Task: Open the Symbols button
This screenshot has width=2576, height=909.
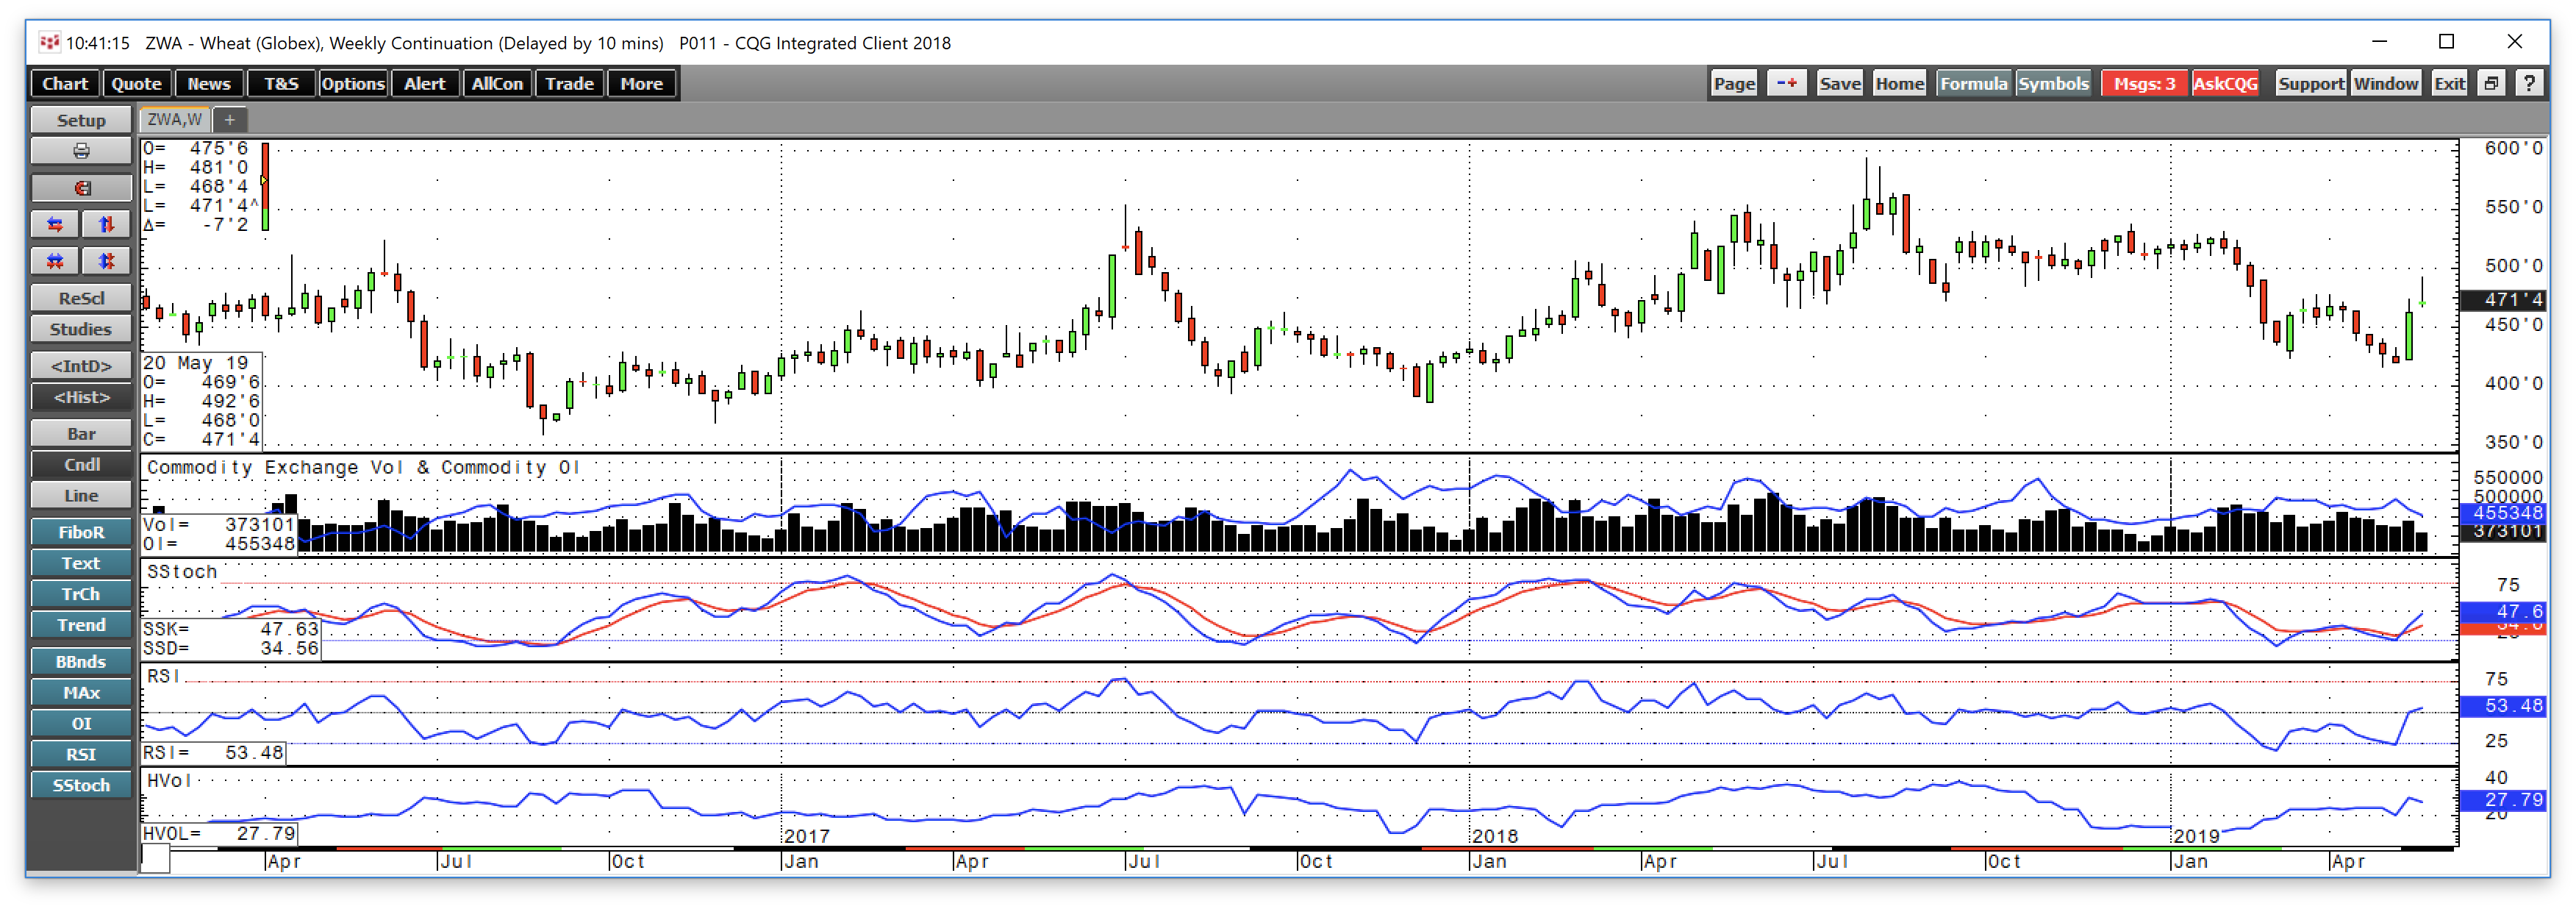Action: pyautogui.click(x=2053, y=83)
